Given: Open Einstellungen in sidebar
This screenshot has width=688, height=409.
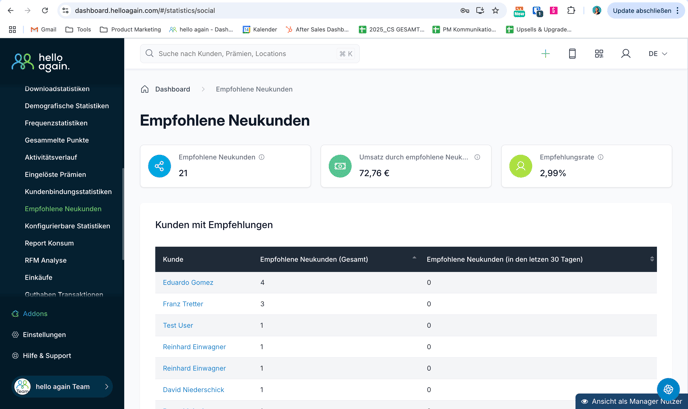Looking at the screenshot, I should tap(39, 334).
